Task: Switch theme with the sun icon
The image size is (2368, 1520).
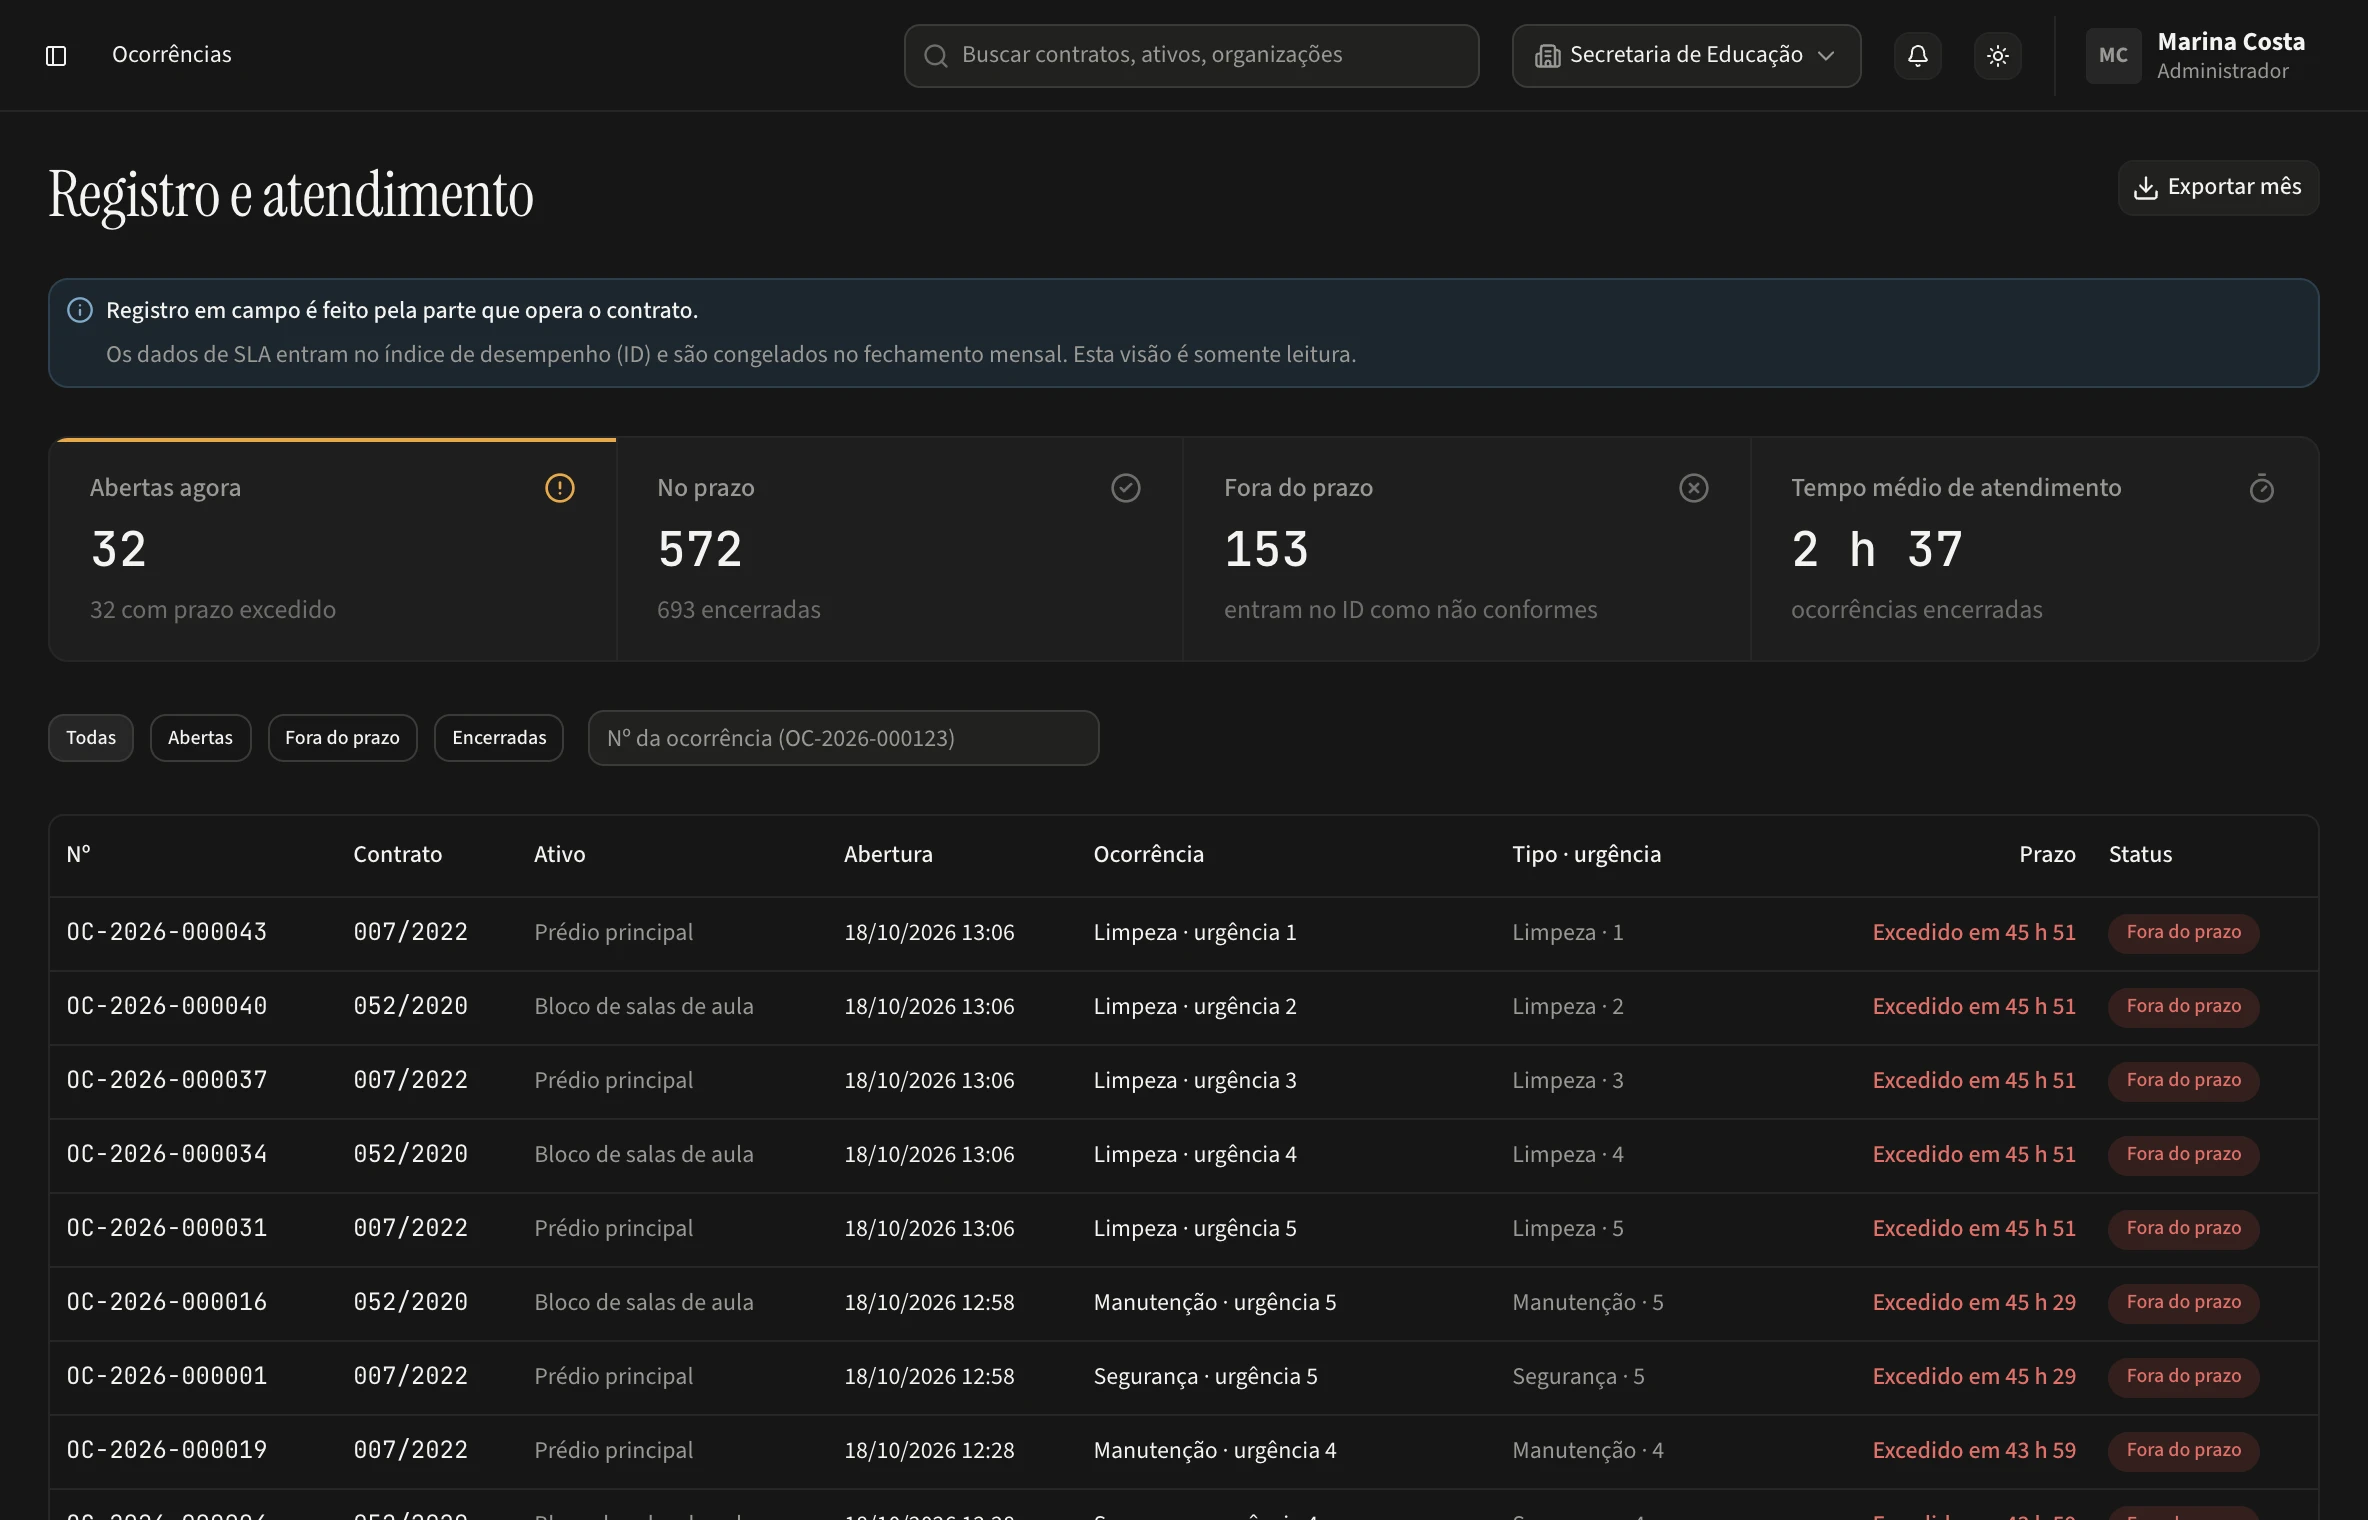Action: click(x=1997, y=56)
